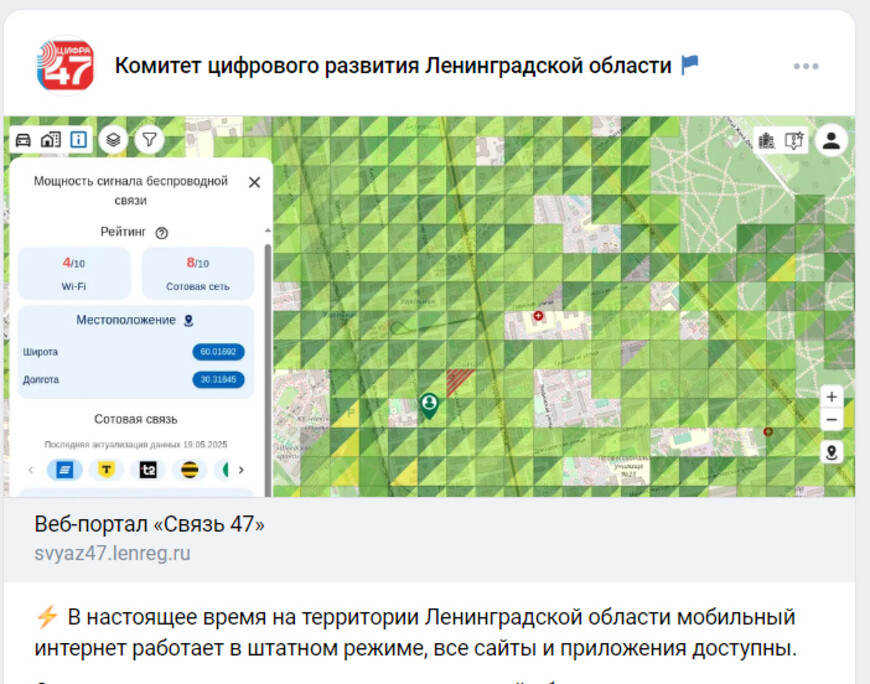870x684 pixels.
Task: Open the map layers button
Action: click(113, 140)
